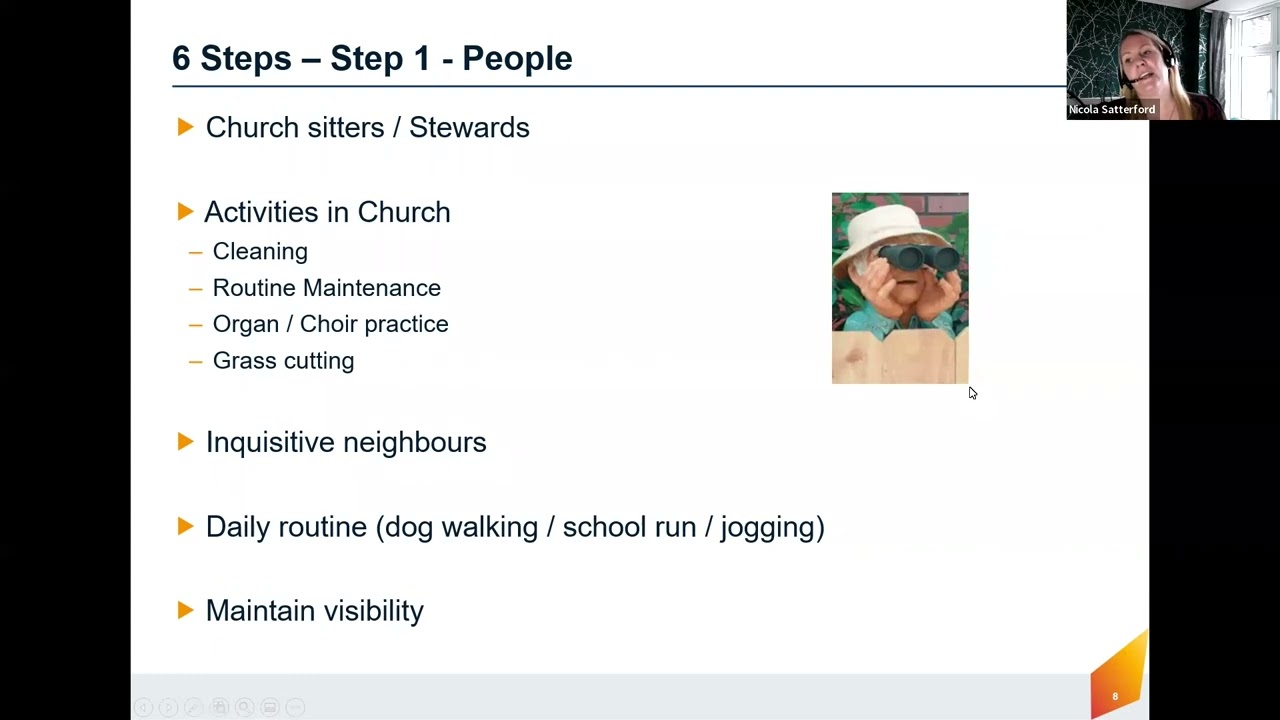Click the 'Inquisitive neighbours' bullet

345,442
